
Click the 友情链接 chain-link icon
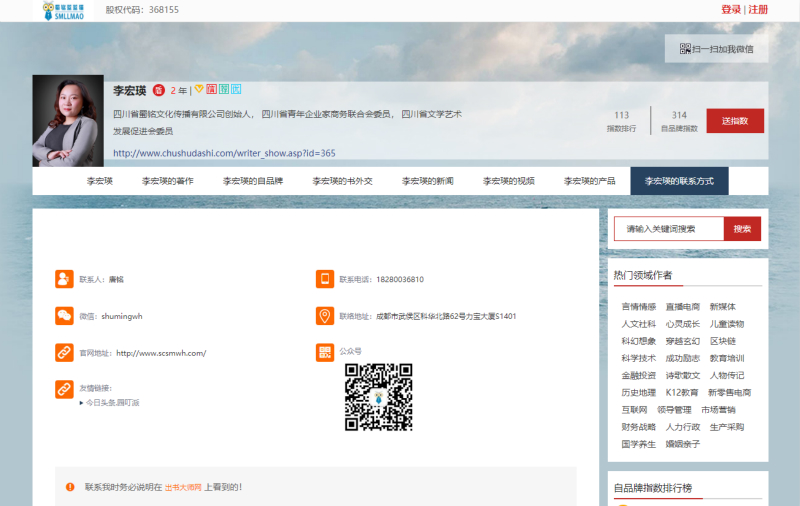point(64,388)
